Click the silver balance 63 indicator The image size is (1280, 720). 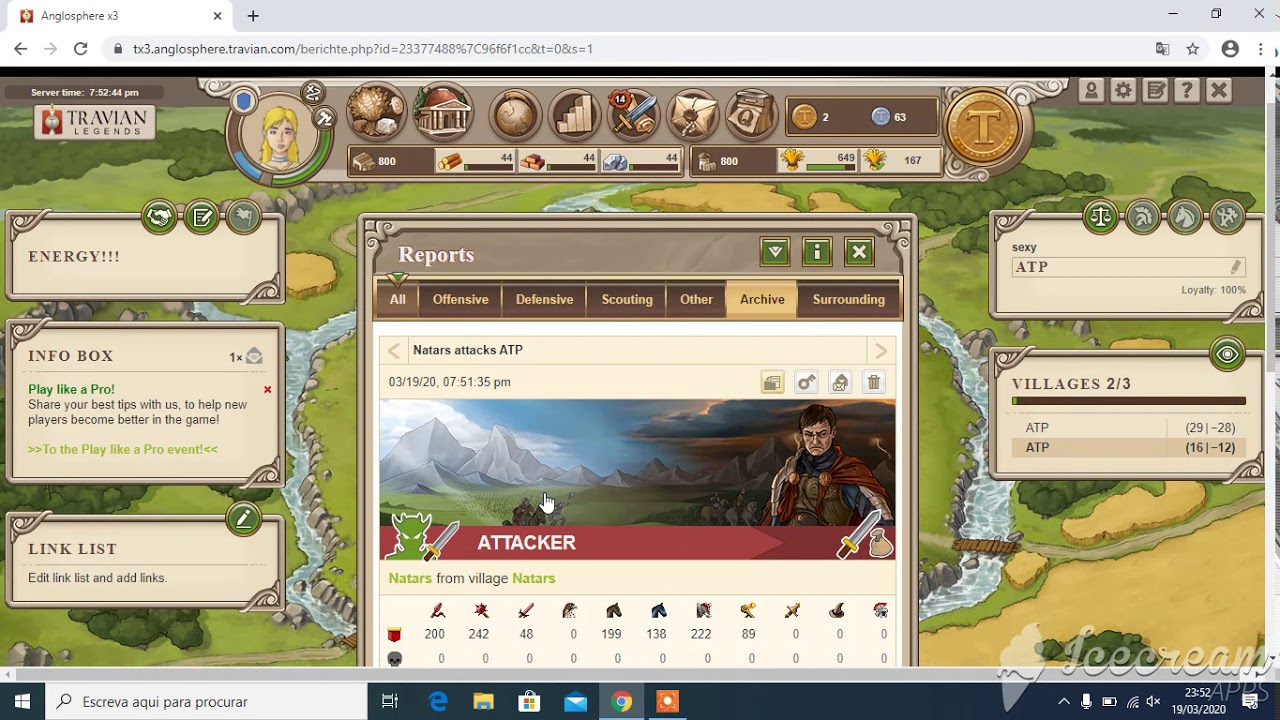point(889,117)
